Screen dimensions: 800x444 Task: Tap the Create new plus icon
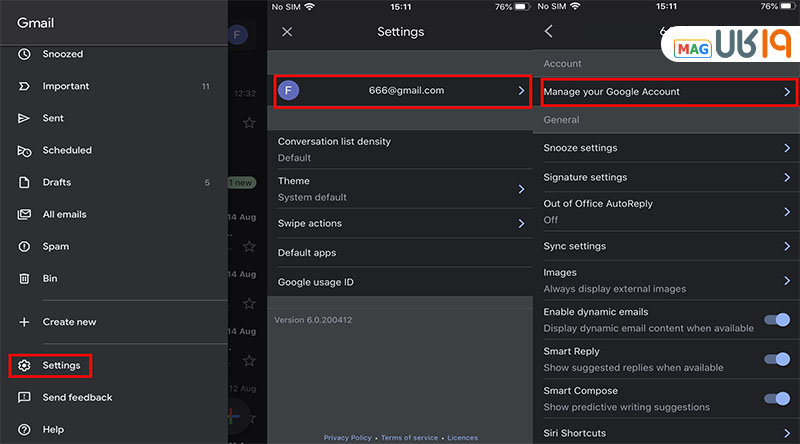(24, 322)
